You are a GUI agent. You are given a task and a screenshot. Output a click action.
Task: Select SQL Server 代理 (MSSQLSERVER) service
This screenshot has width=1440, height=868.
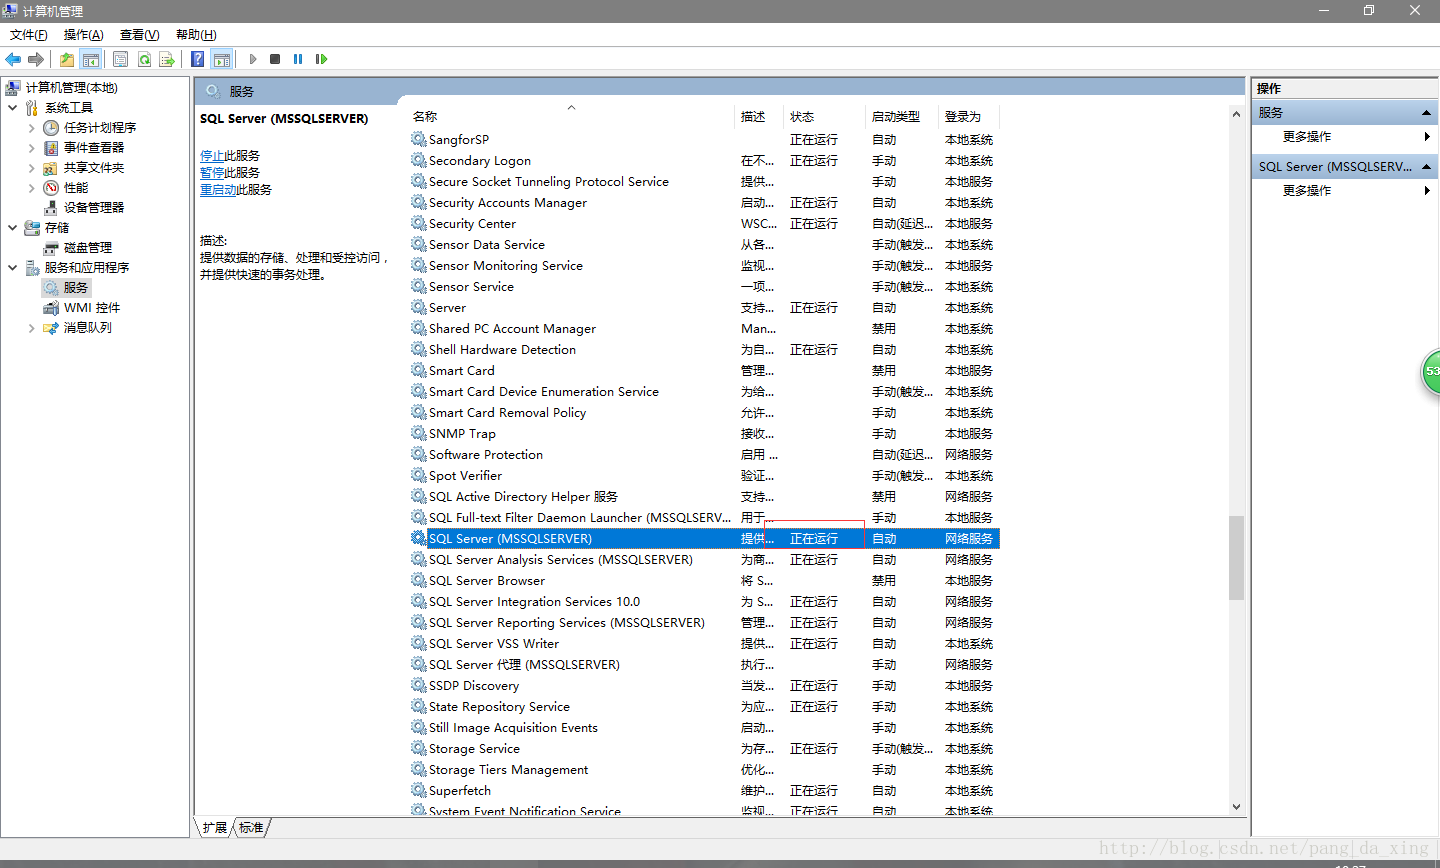(704, 665)
